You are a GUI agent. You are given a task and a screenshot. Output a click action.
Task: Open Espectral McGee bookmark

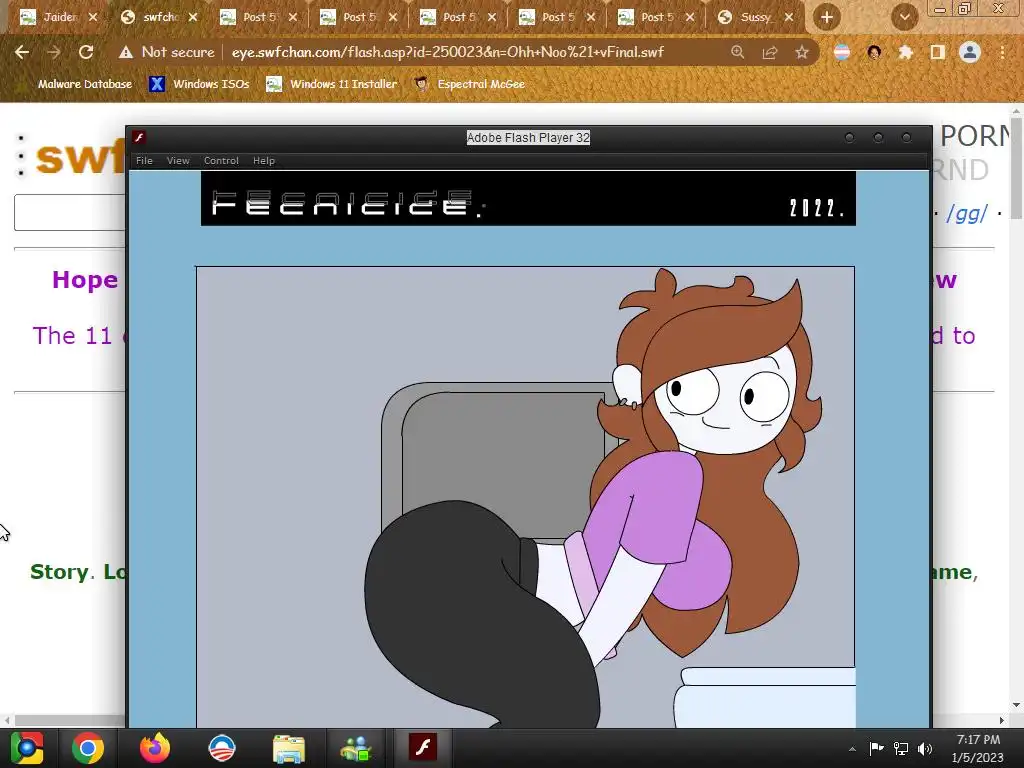pos(470,84)
